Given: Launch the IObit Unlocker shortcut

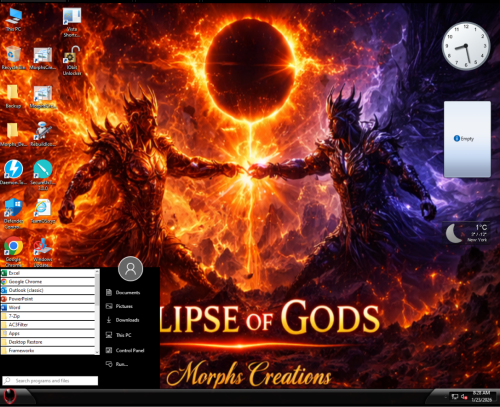Looking at the screenshot, I should coord(72,61).
